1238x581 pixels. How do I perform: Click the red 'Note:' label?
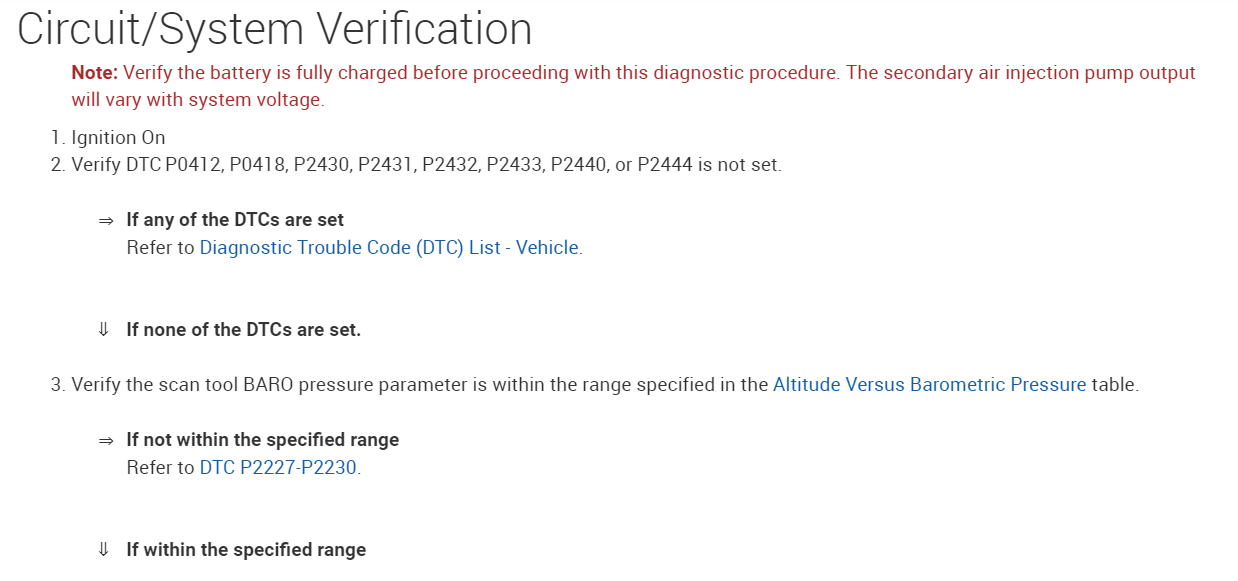[95, 73]
